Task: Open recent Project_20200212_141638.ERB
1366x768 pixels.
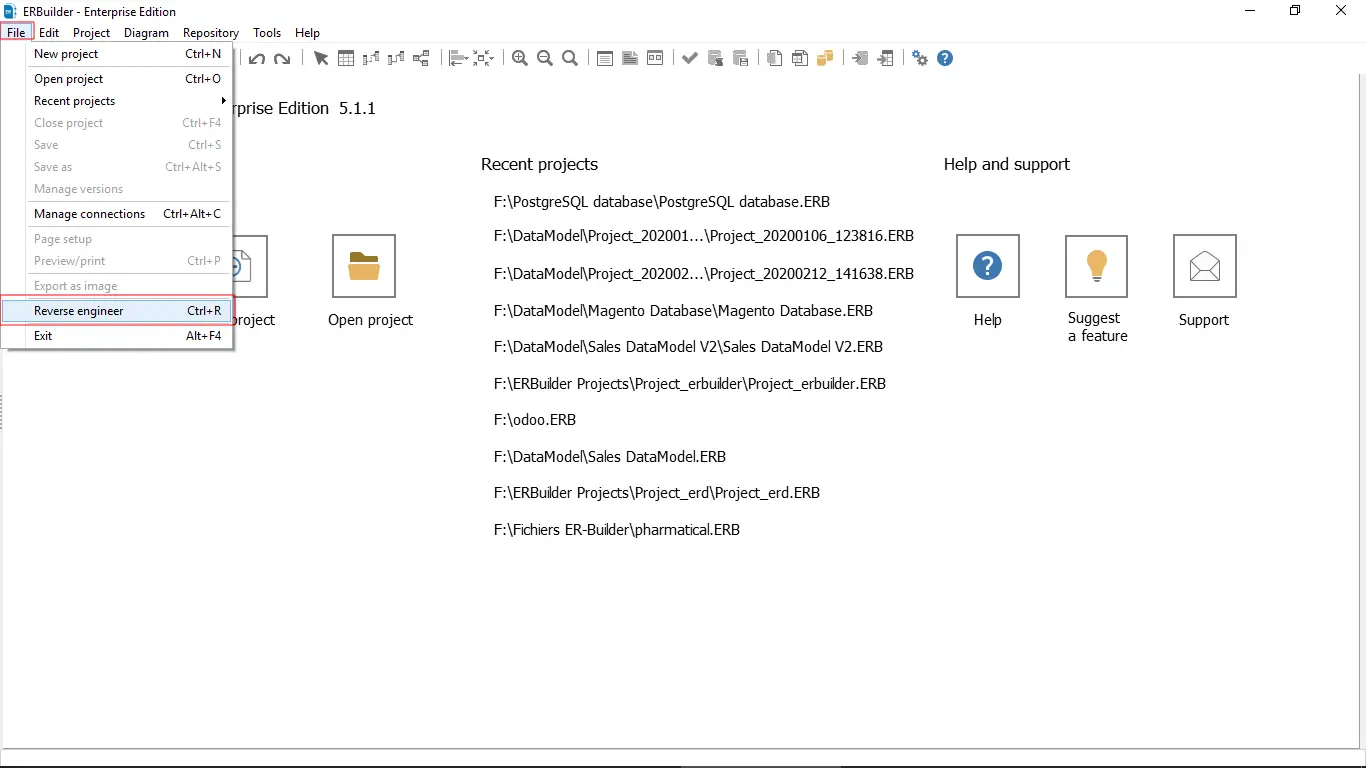Action: click(x=704, y=274)
